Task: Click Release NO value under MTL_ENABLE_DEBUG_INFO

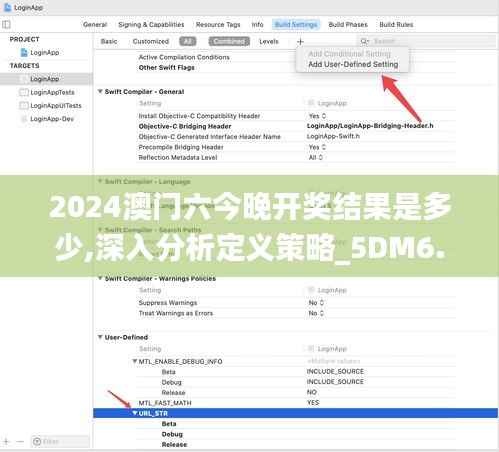Action: 311,392
